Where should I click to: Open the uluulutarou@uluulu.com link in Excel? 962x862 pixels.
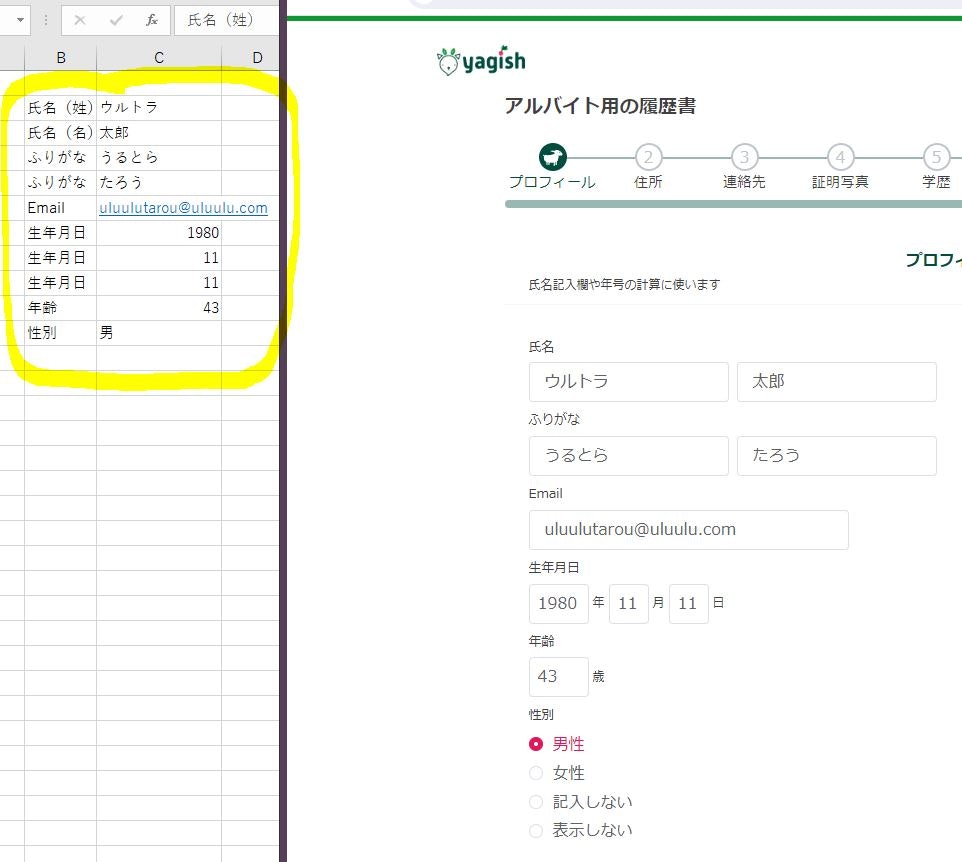pyautogui.click(x=183, y=208)
